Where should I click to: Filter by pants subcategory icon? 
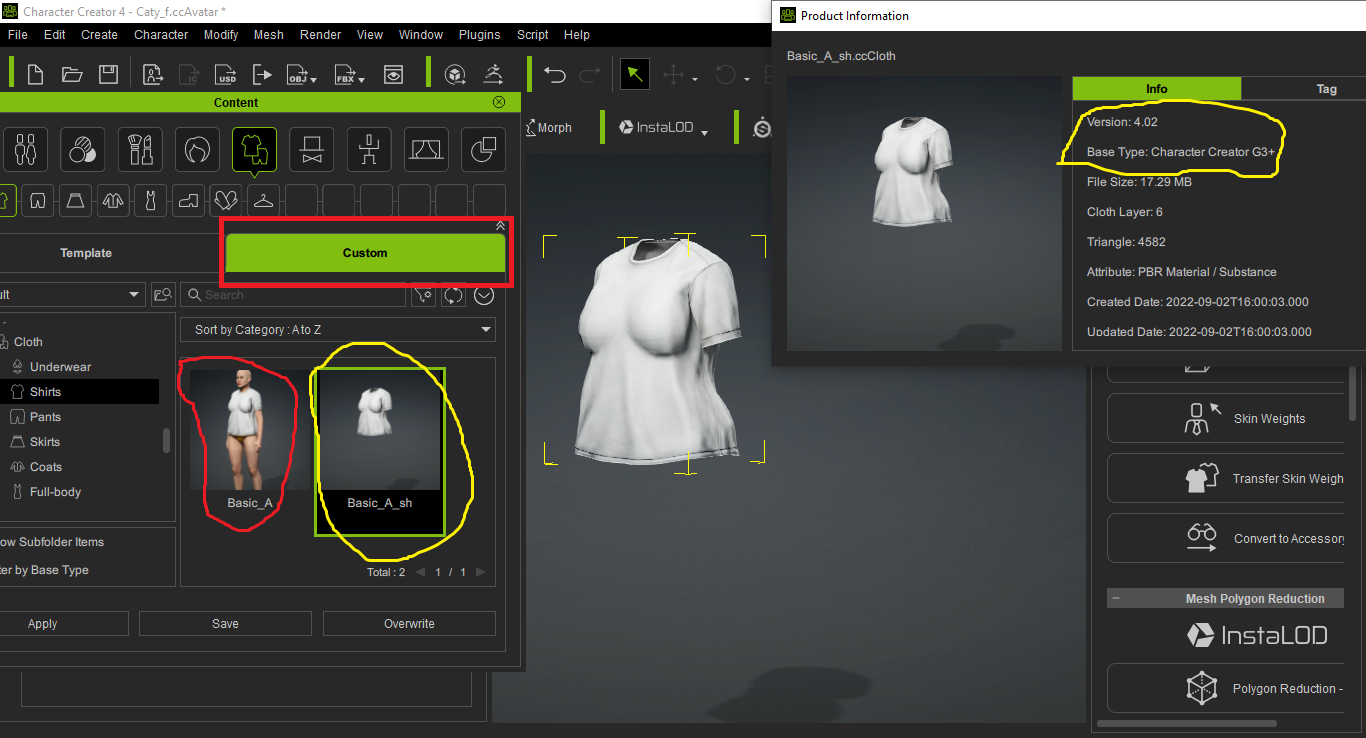(38, 200)
